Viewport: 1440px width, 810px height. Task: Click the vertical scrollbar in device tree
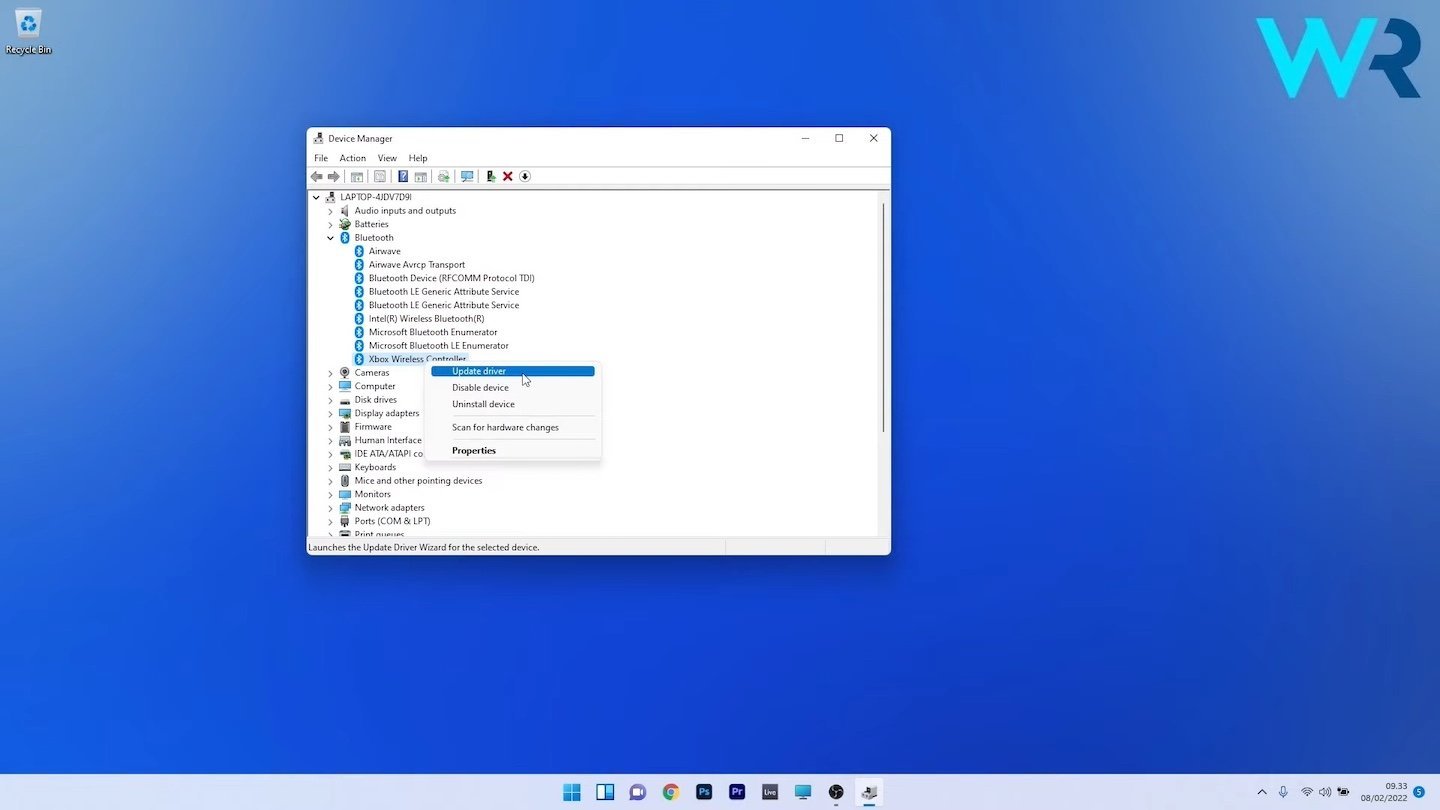pos(884,318)
